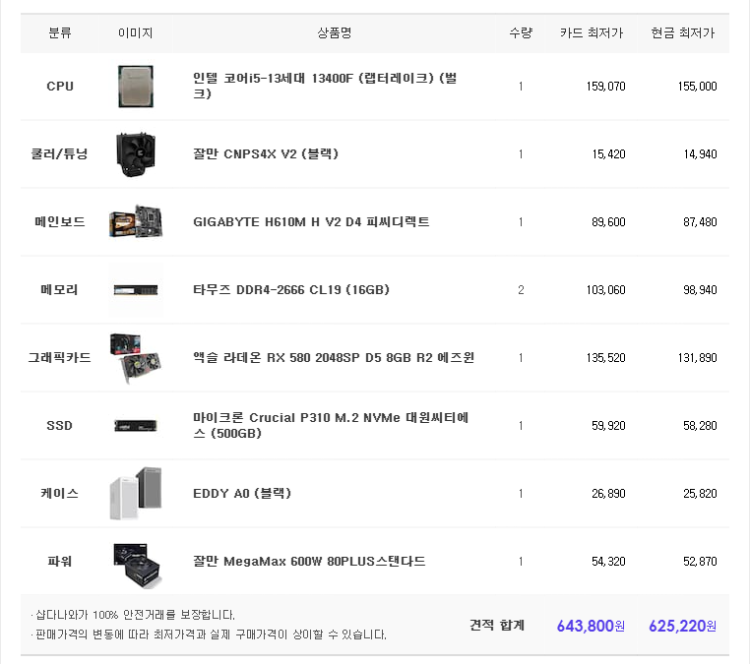The width and height of the screenshot is (750, 664).
Task: Open the GIGABYTE H610M H V2 D4 product link
Action: 311,222
